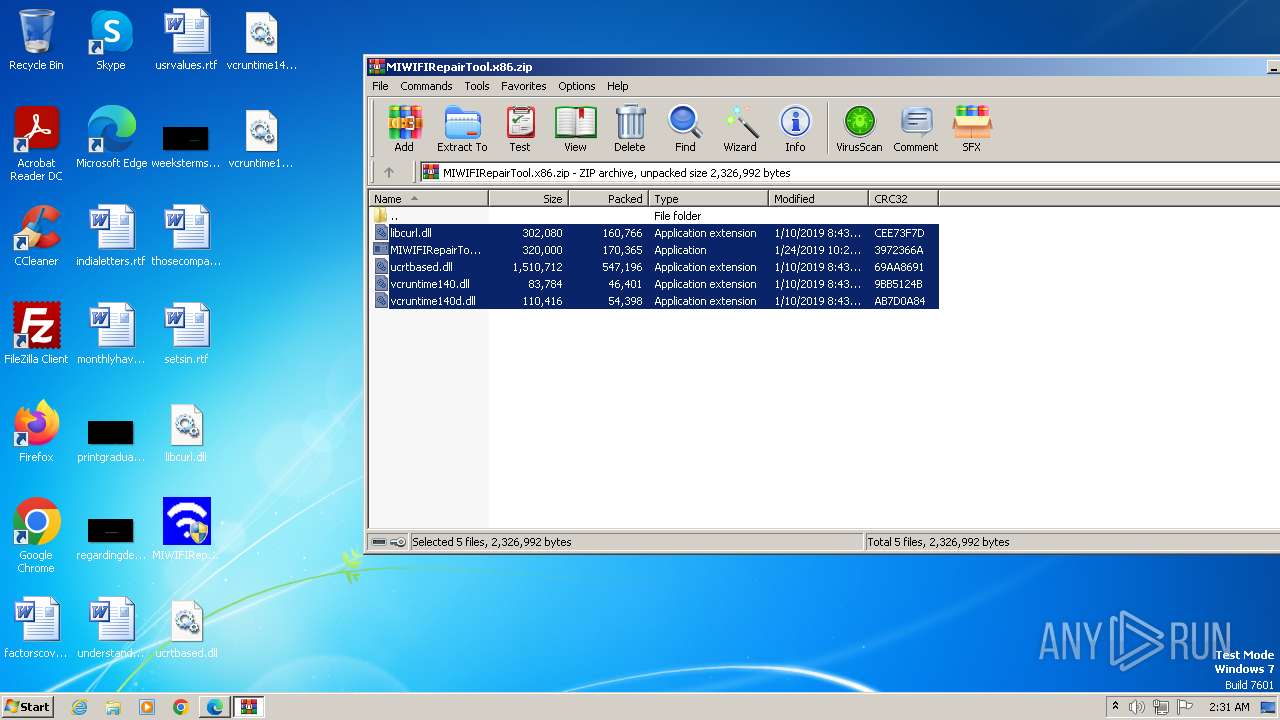This screenshot has height=720, width=1280.
Task: Select libcurl.dll in the archive list
Action: click(x=654, y=233)
